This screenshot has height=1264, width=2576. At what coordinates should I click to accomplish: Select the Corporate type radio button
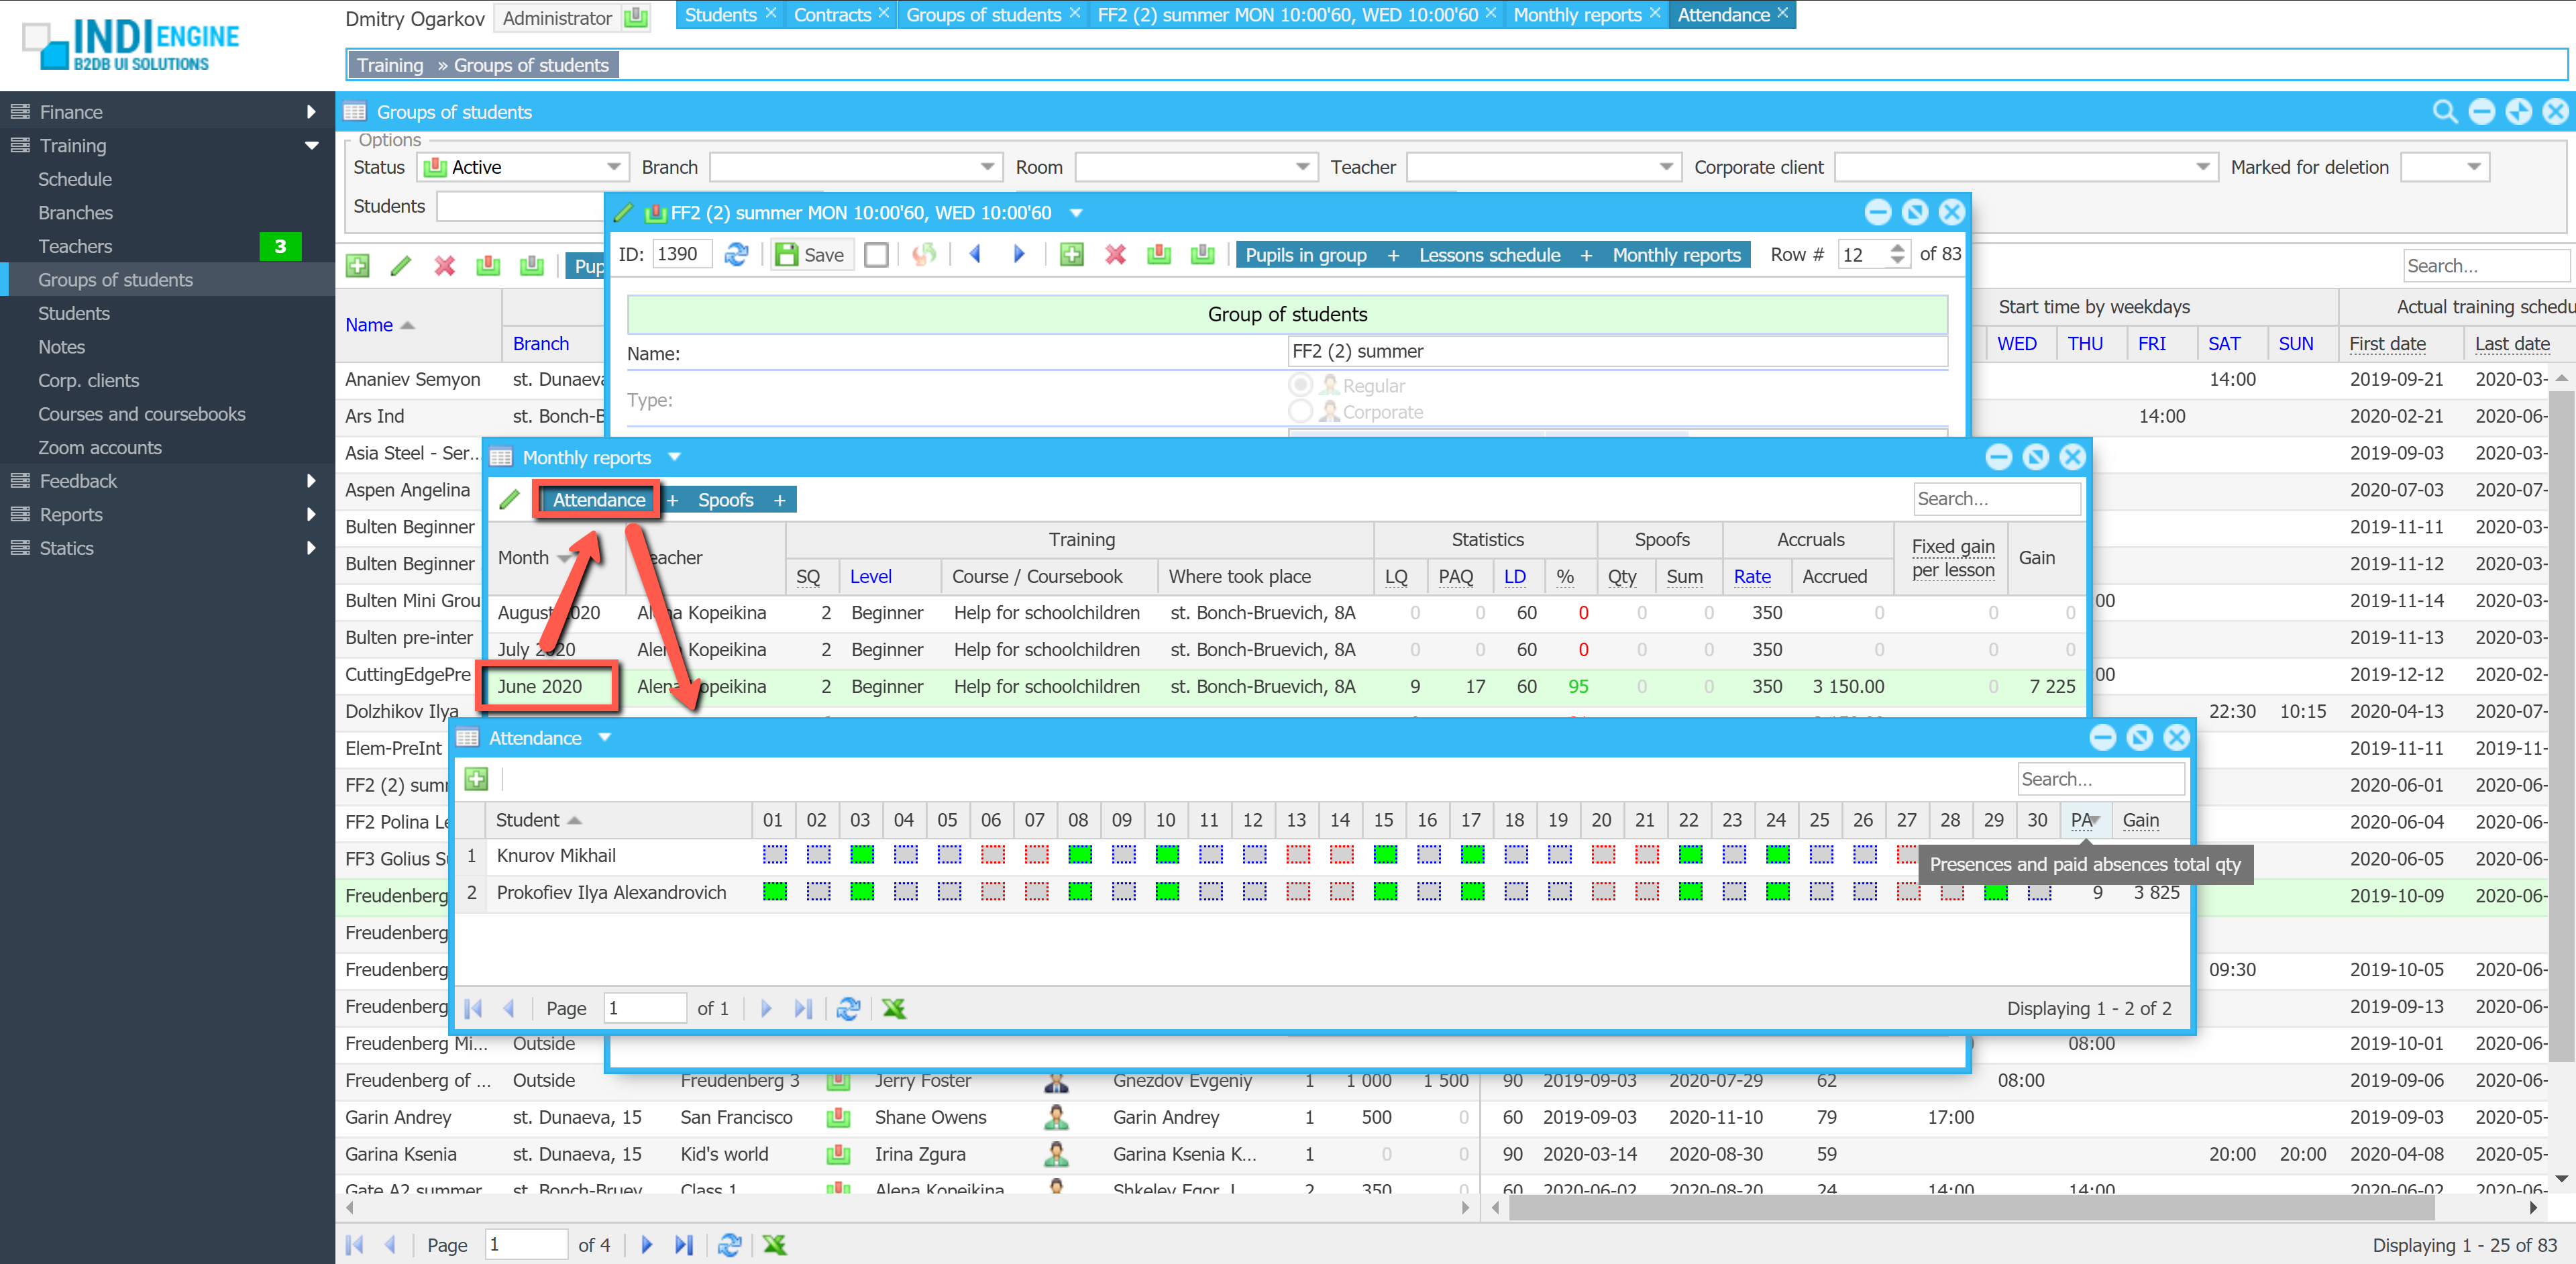point(1300,411)
